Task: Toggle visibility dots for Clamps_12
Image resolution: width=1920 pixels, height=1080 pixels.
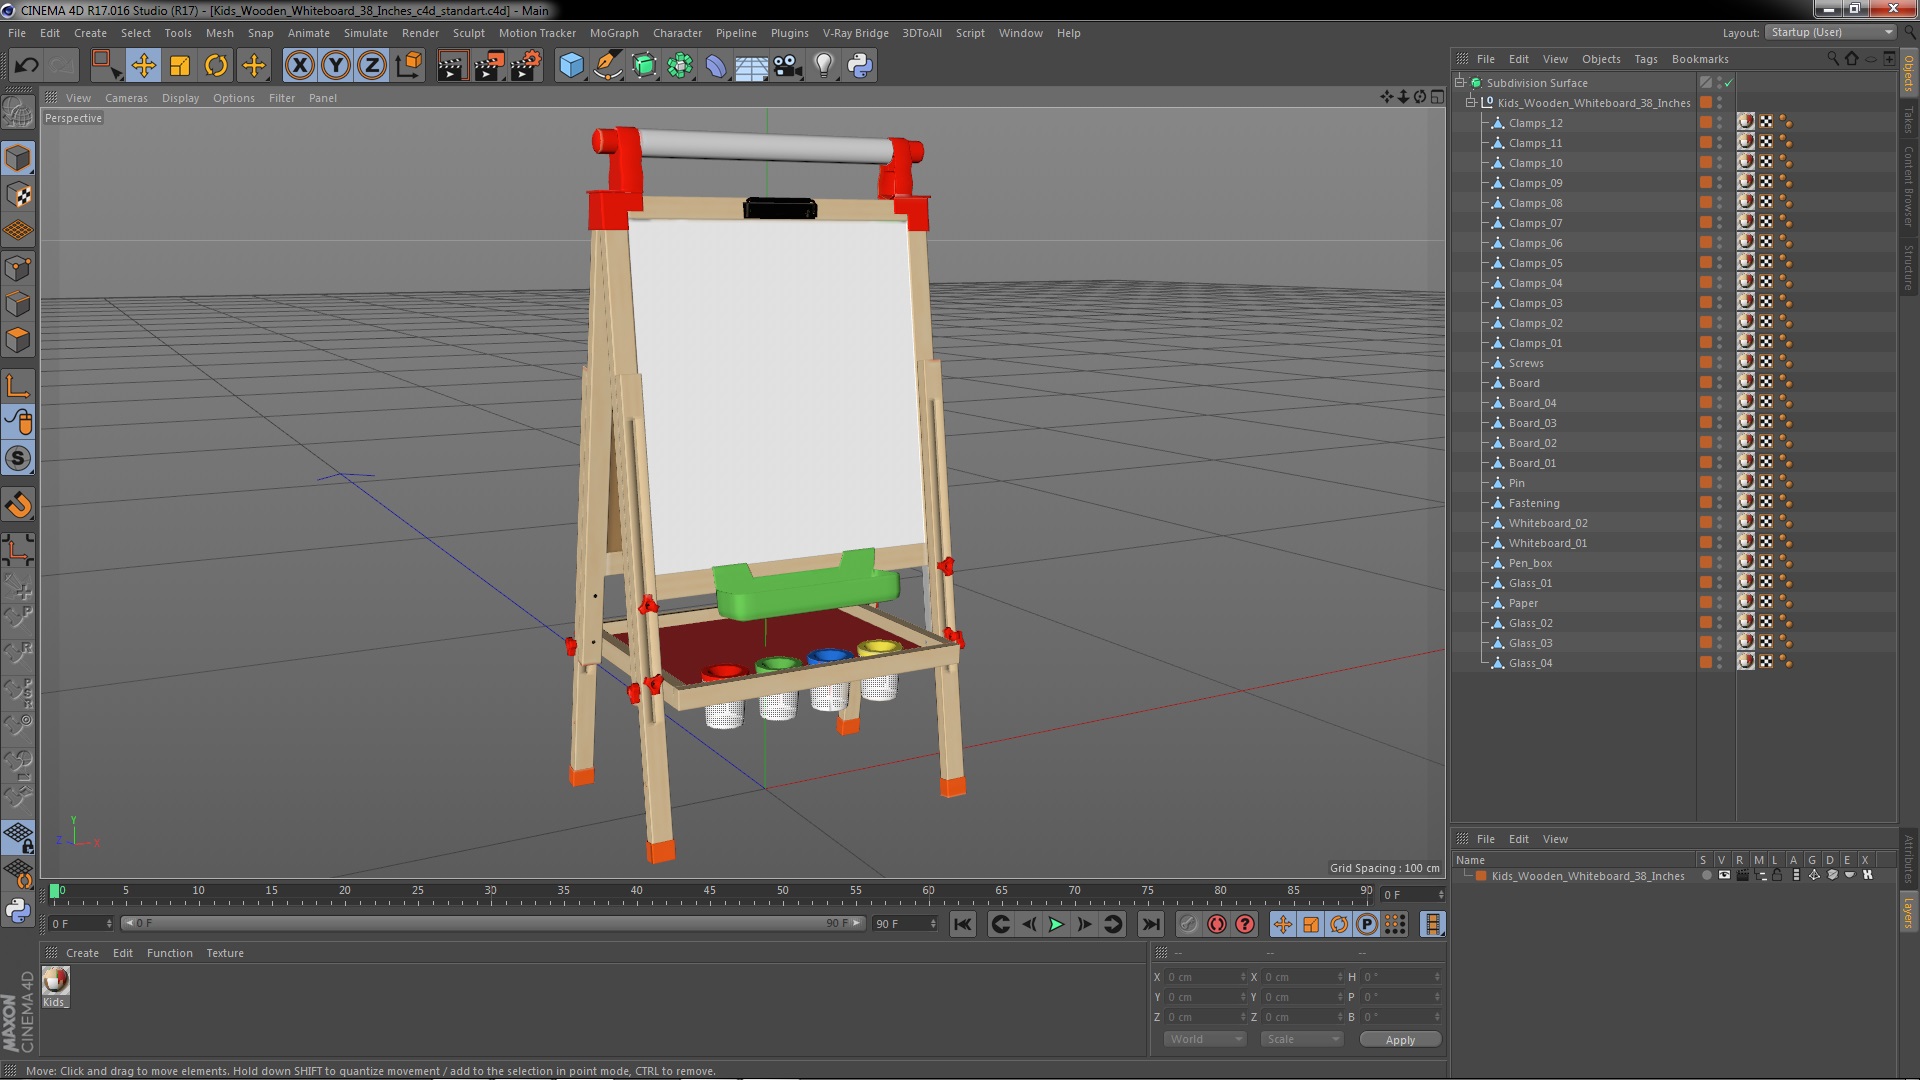Action: click(1720, 123)
